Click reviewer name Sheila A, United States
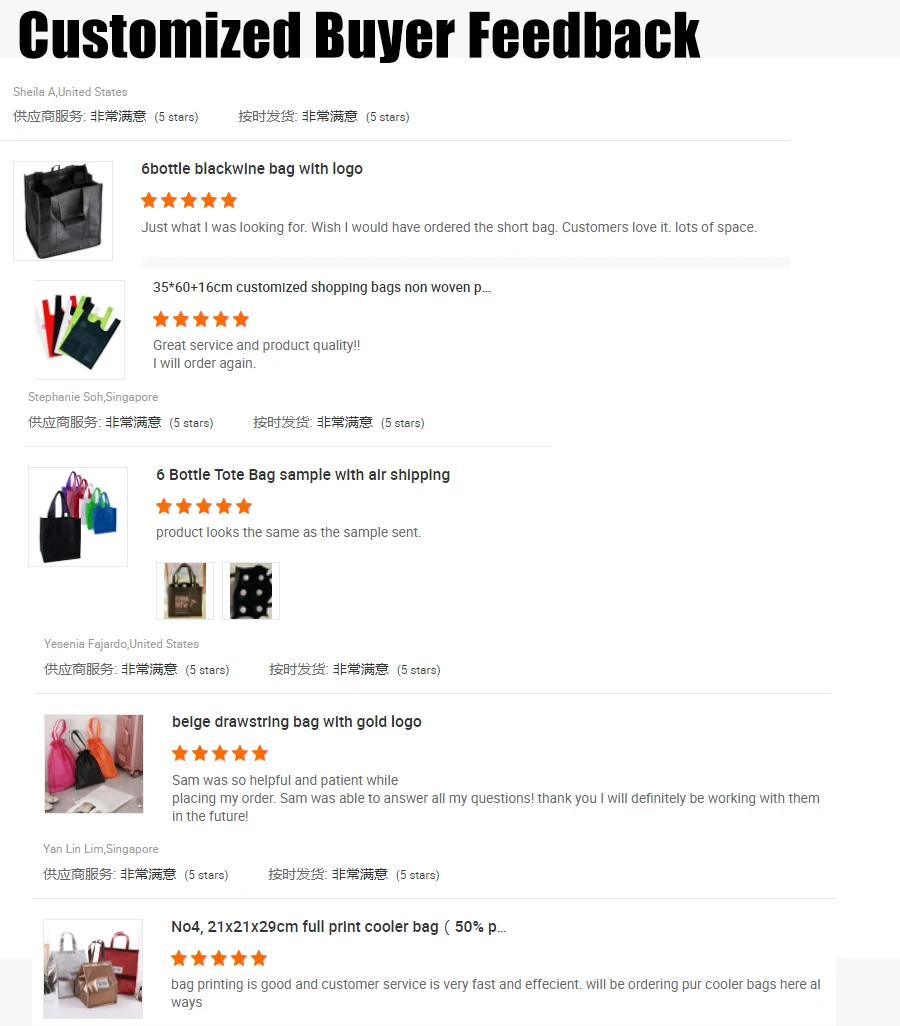This screenshot has width=900, height=1026. tap(70, 92)
